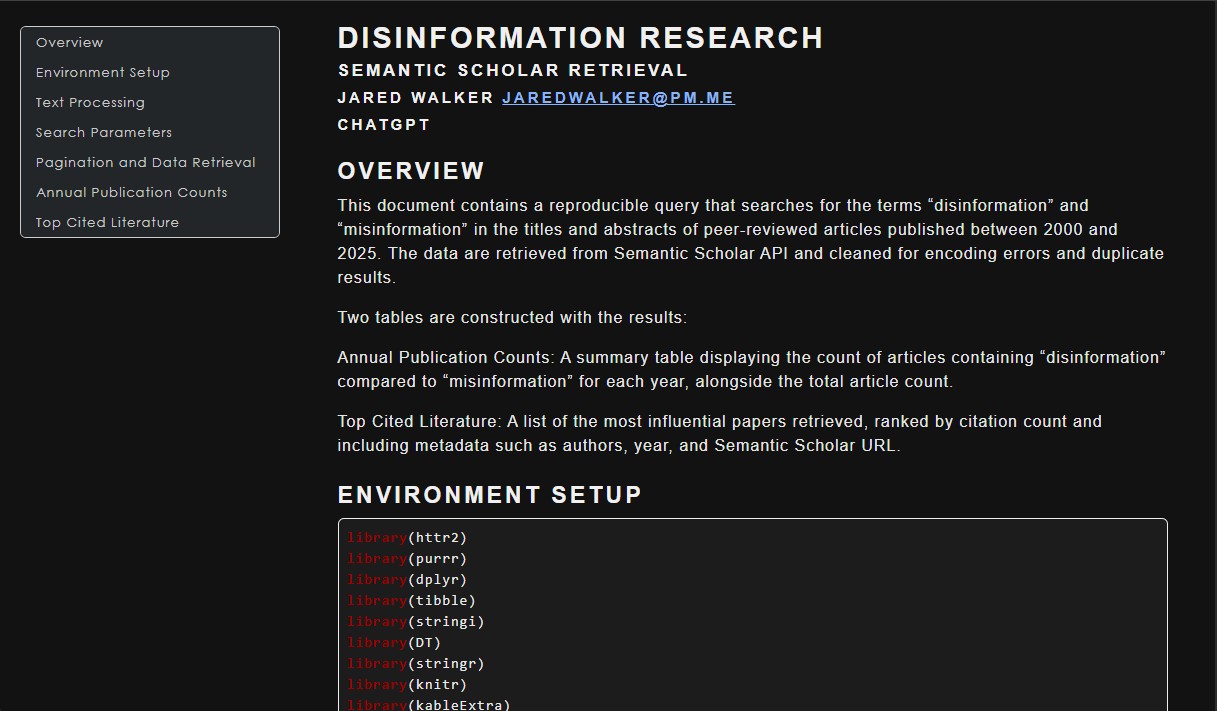
Task: Click the library(purrr) code line
Action: pyautogui.click(x=407, y=559)
